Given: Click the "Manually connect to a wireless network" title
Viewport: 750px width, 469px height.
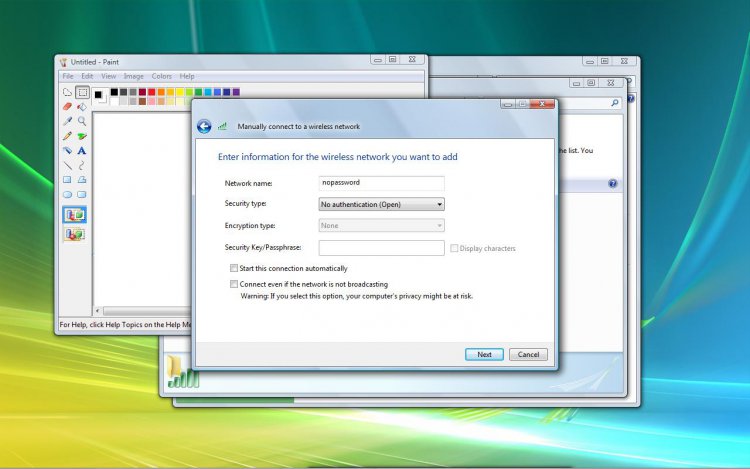Looking at the screenshot, I should point(298,127).
